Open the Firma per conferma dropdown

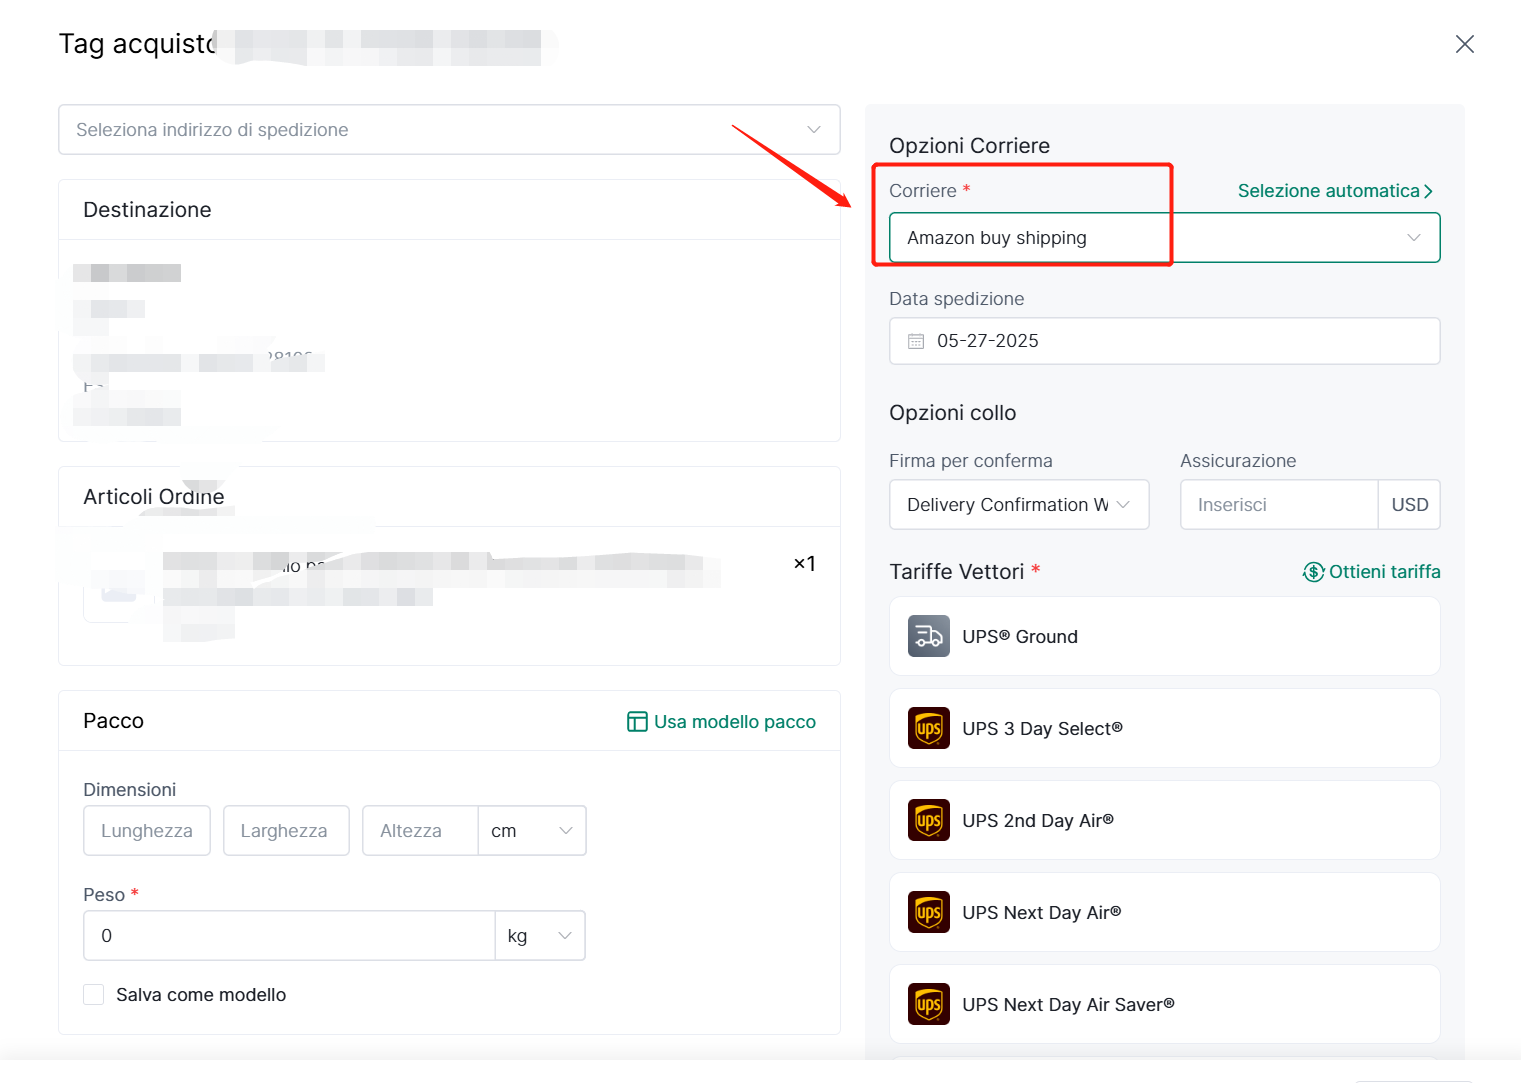point(1019,505)
